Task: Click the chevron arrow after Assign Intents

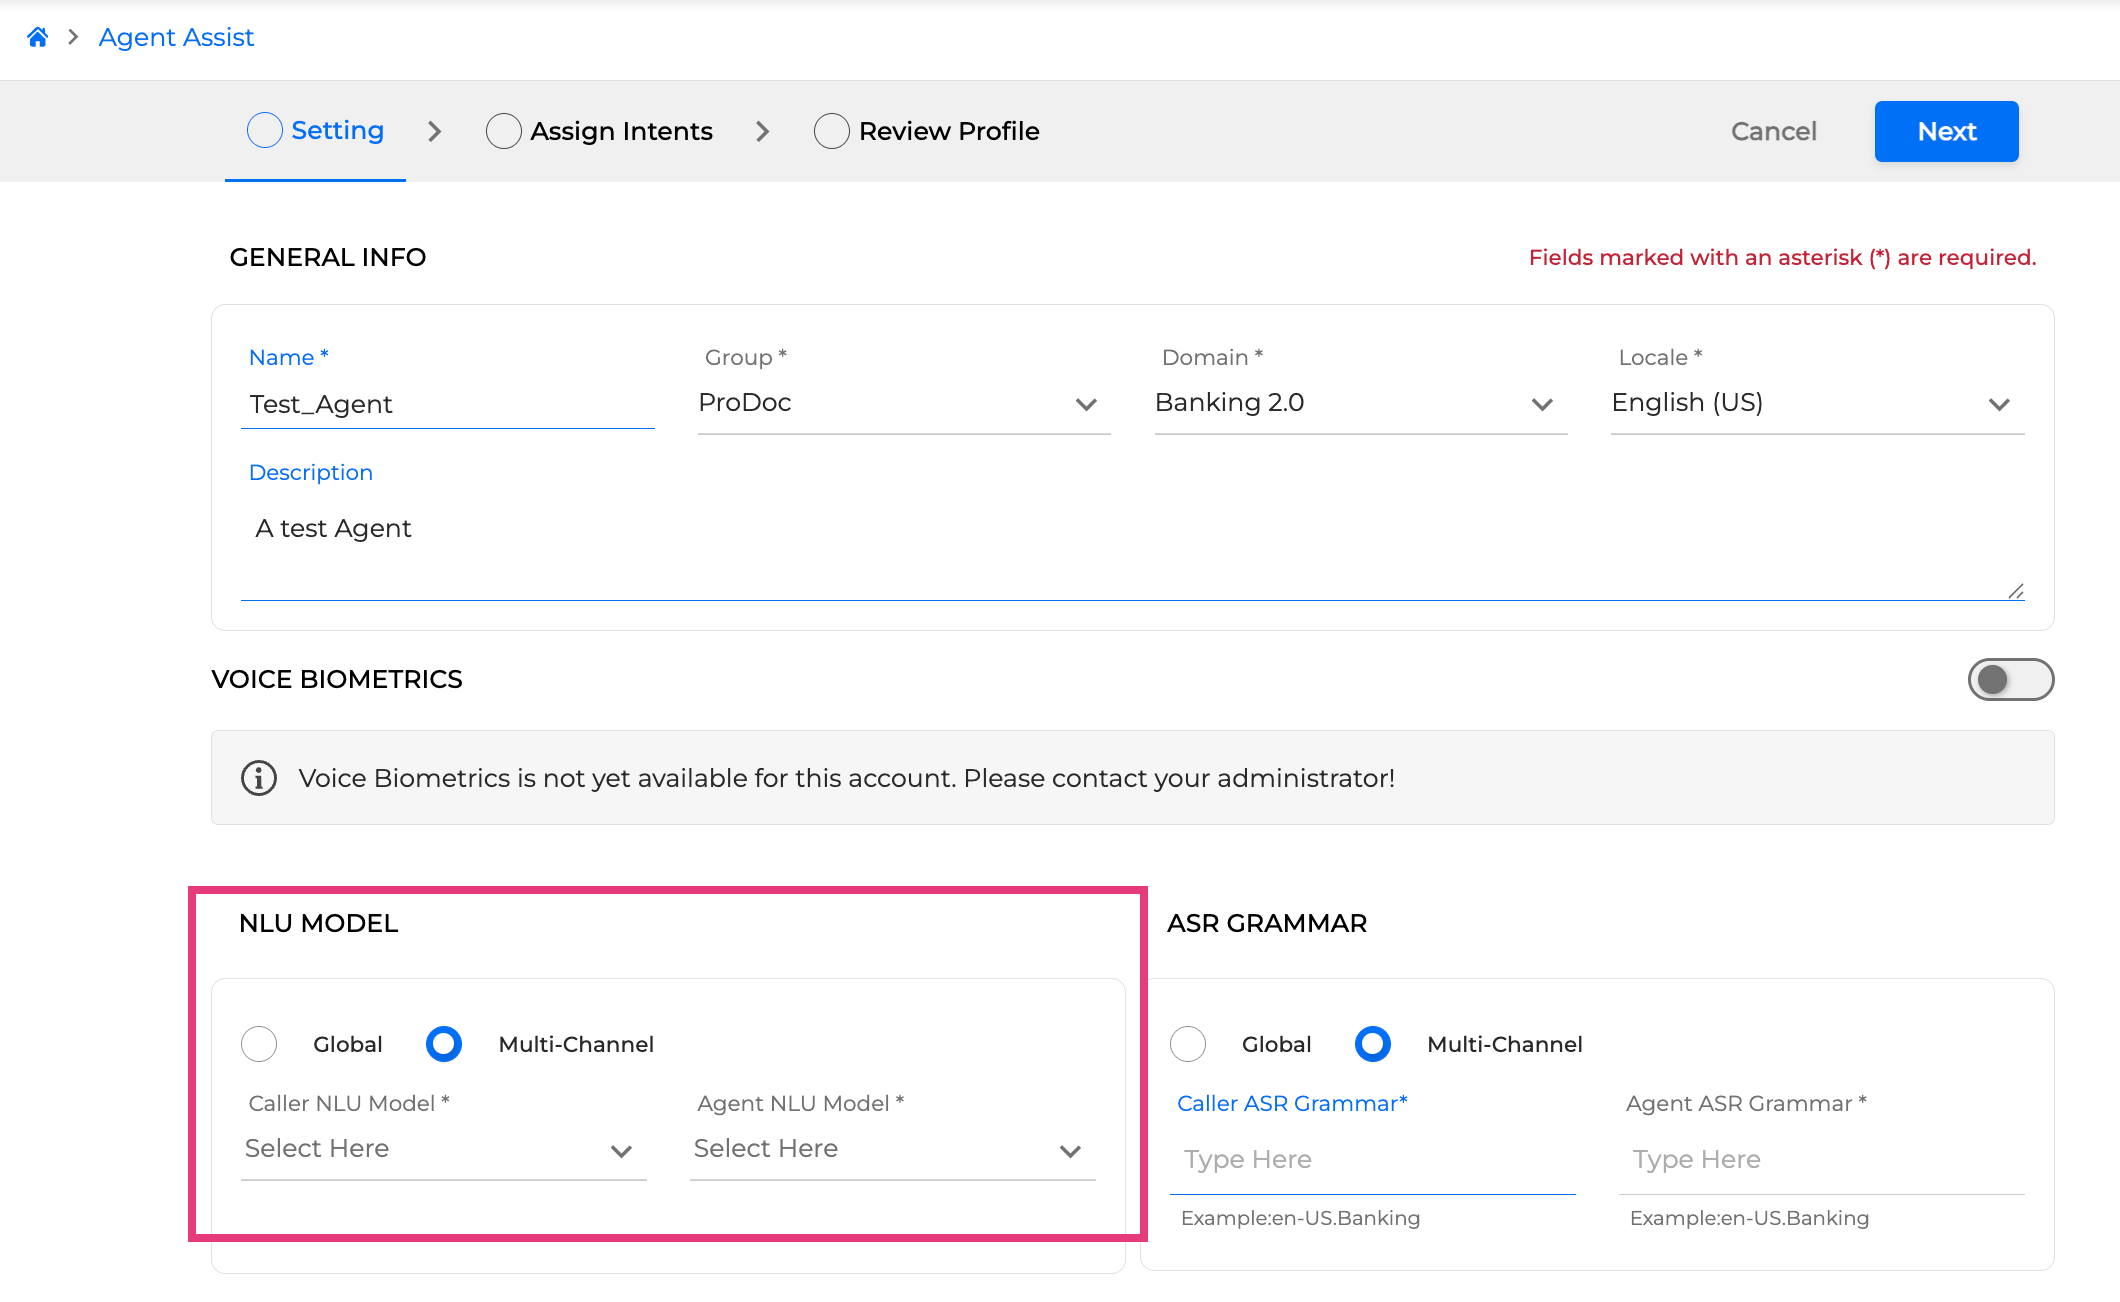Action: click(x=762, y=131)
